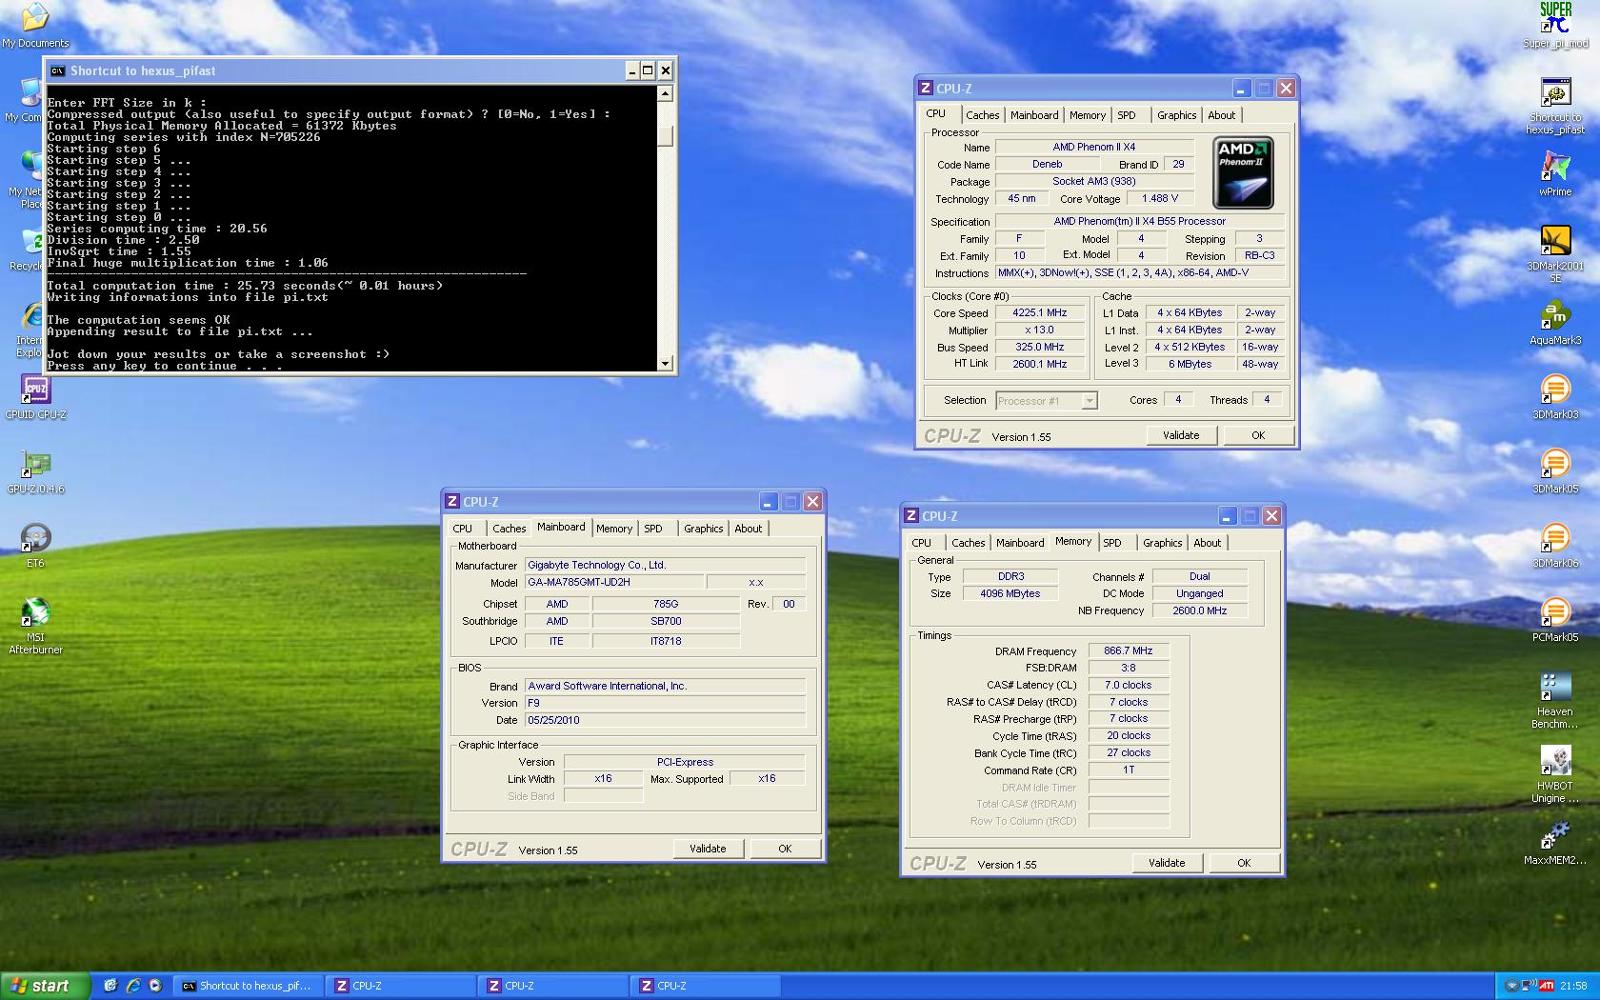Switch to Caches tab in top CPU-Z window
The width and height of the screenshot is (1600, 1000).
point(982,115)
